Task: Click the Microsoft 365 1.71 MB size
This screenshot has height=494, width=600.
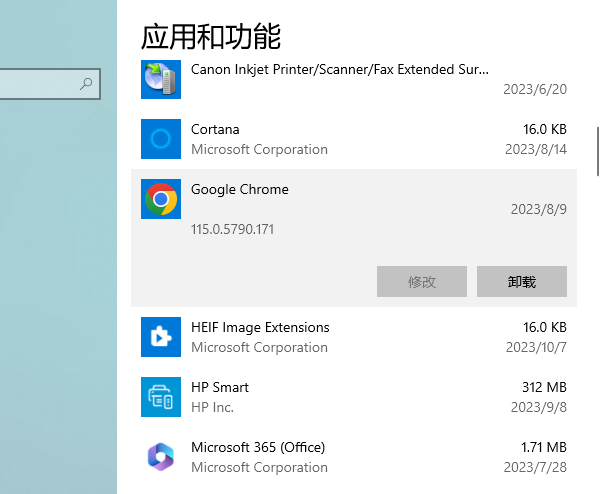Action: [544, 447]
